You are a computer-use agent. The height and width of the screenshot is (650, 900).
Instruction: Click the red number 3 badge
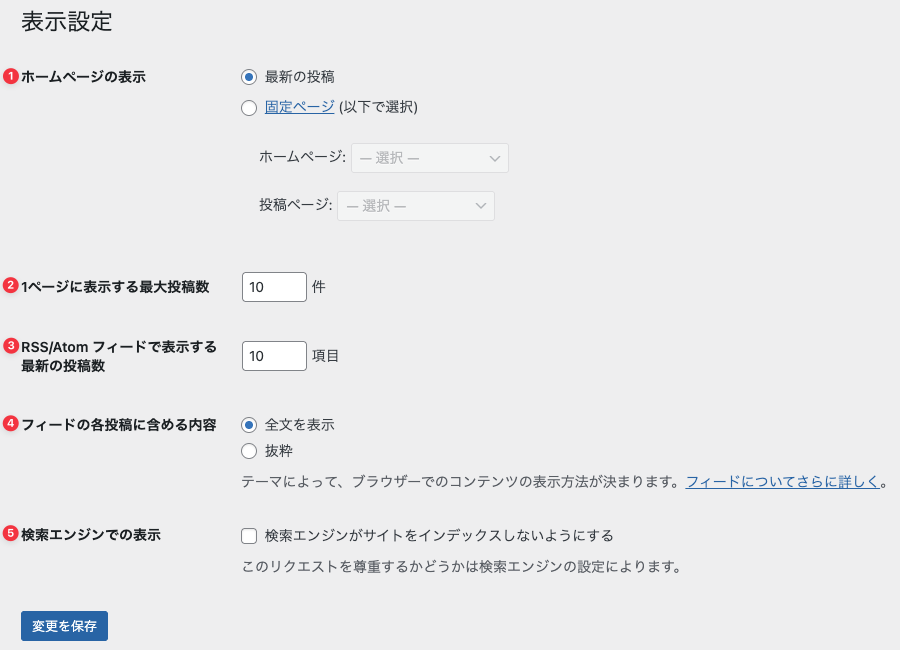(x=11, y=346)
